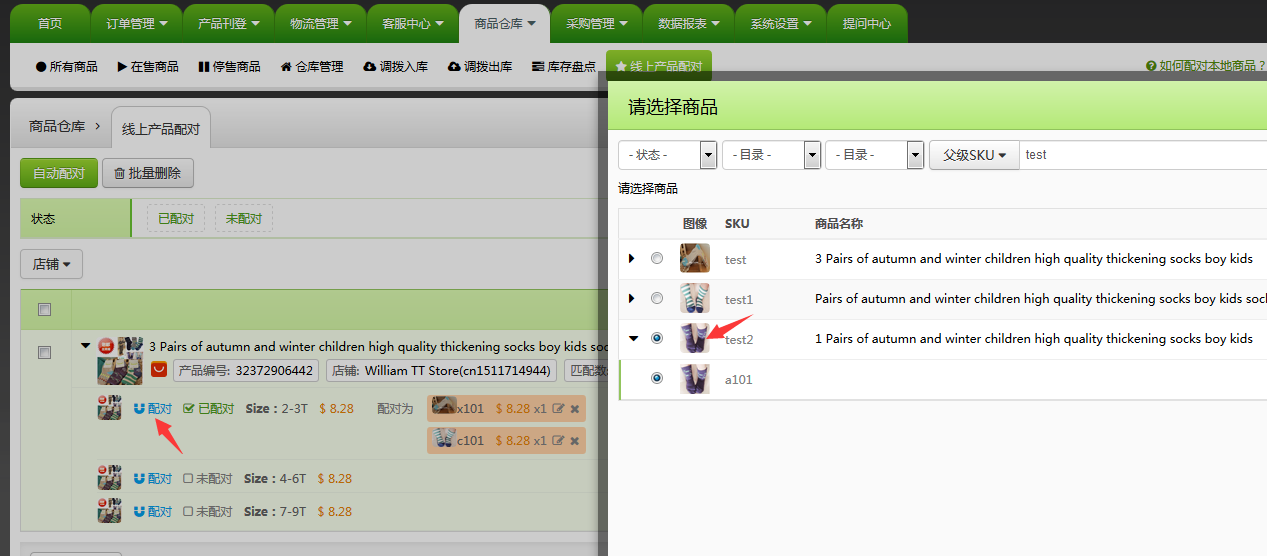Click the main product listing thumbnail
Screen dimensions: 1267x556
119,360
